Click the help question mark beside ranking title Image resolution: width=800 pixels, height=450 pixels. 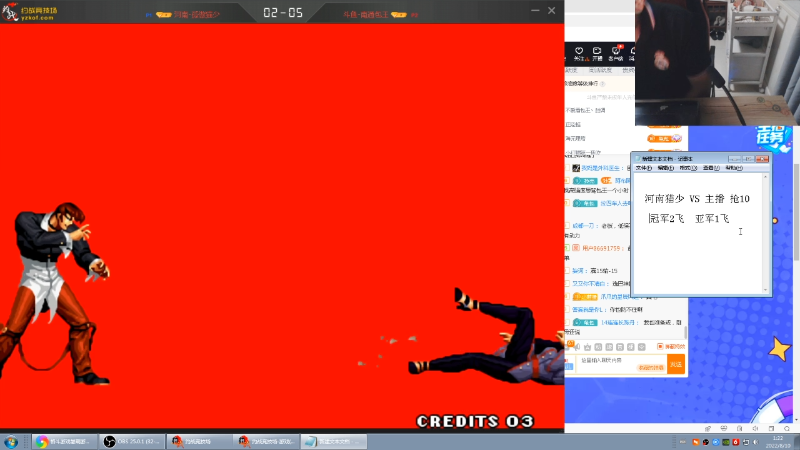(x=603, y=84)
